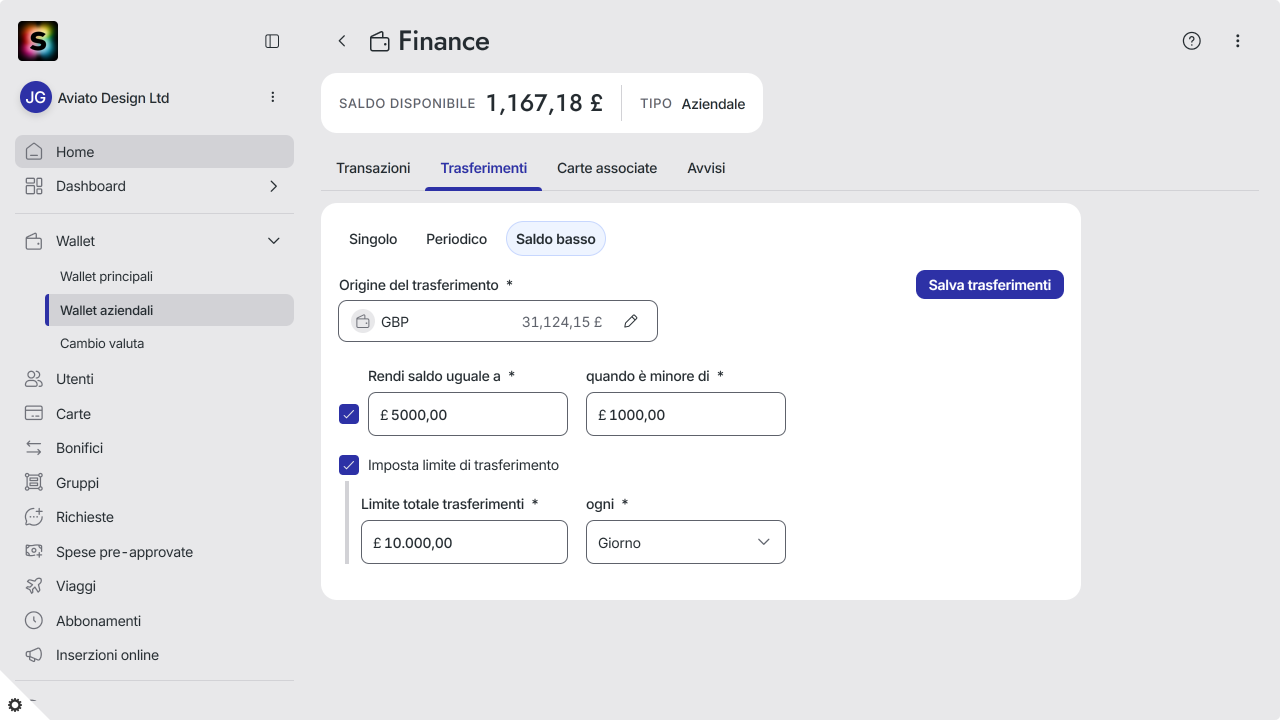Click the Rendi saldo uguale amount field

(468, 414)
